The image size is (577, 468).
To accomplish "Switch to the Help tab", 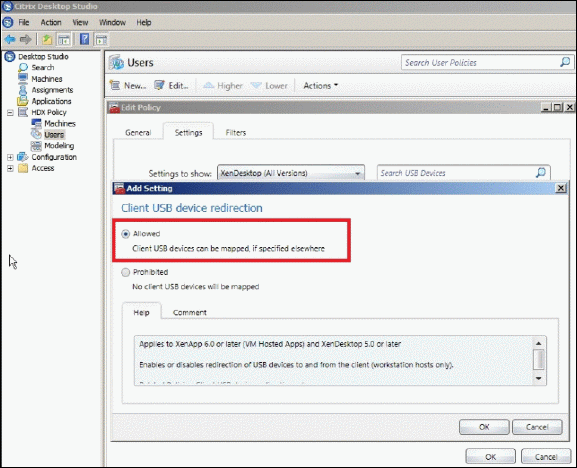I will click(141, 312).
